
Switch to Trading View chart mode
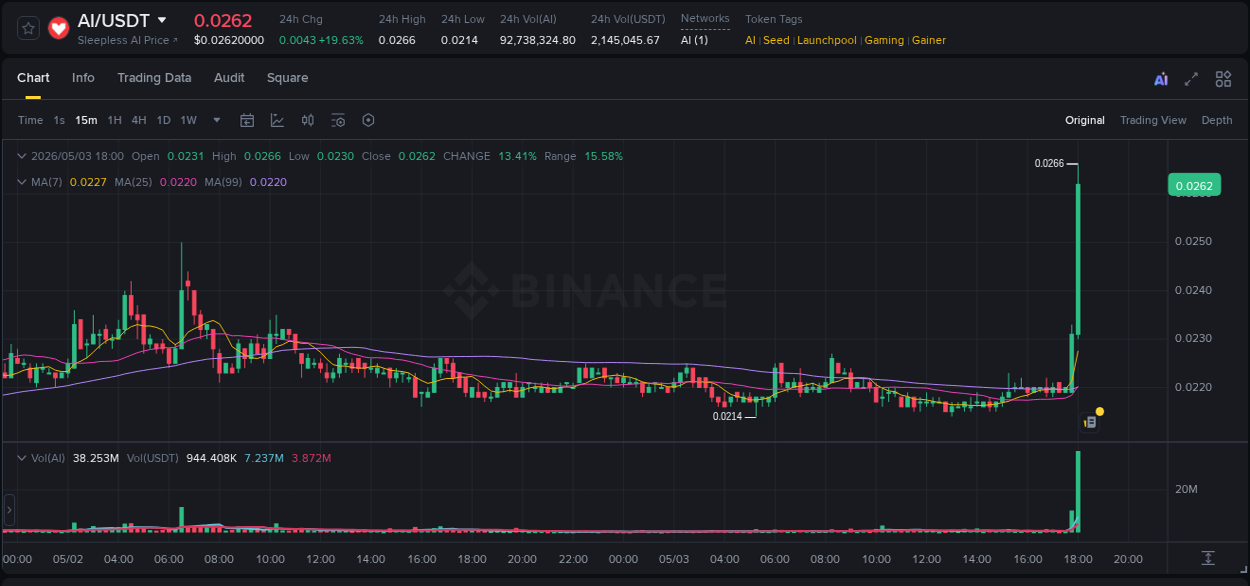pyautogui.click(x=1153, y=120)
